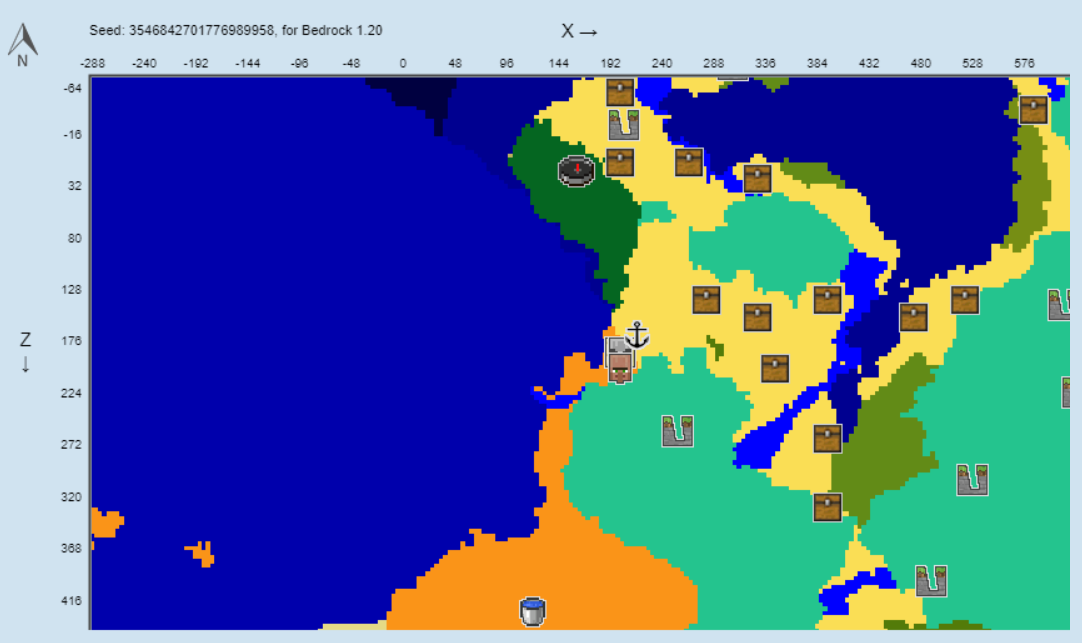Click the north compass arrow icon
The width and height of the screenshot is (1082, 643).
tap(23, 41)
